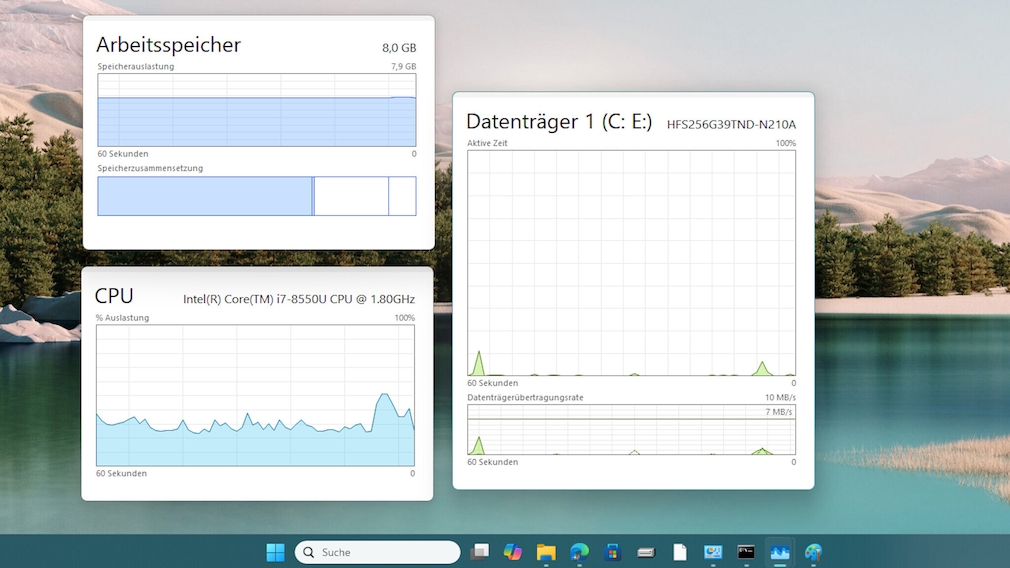The width and height of the screenshot is (1010, 568).
Task: Click the Datenträger 1 (C: E:) title
Action: click(559, 122)
